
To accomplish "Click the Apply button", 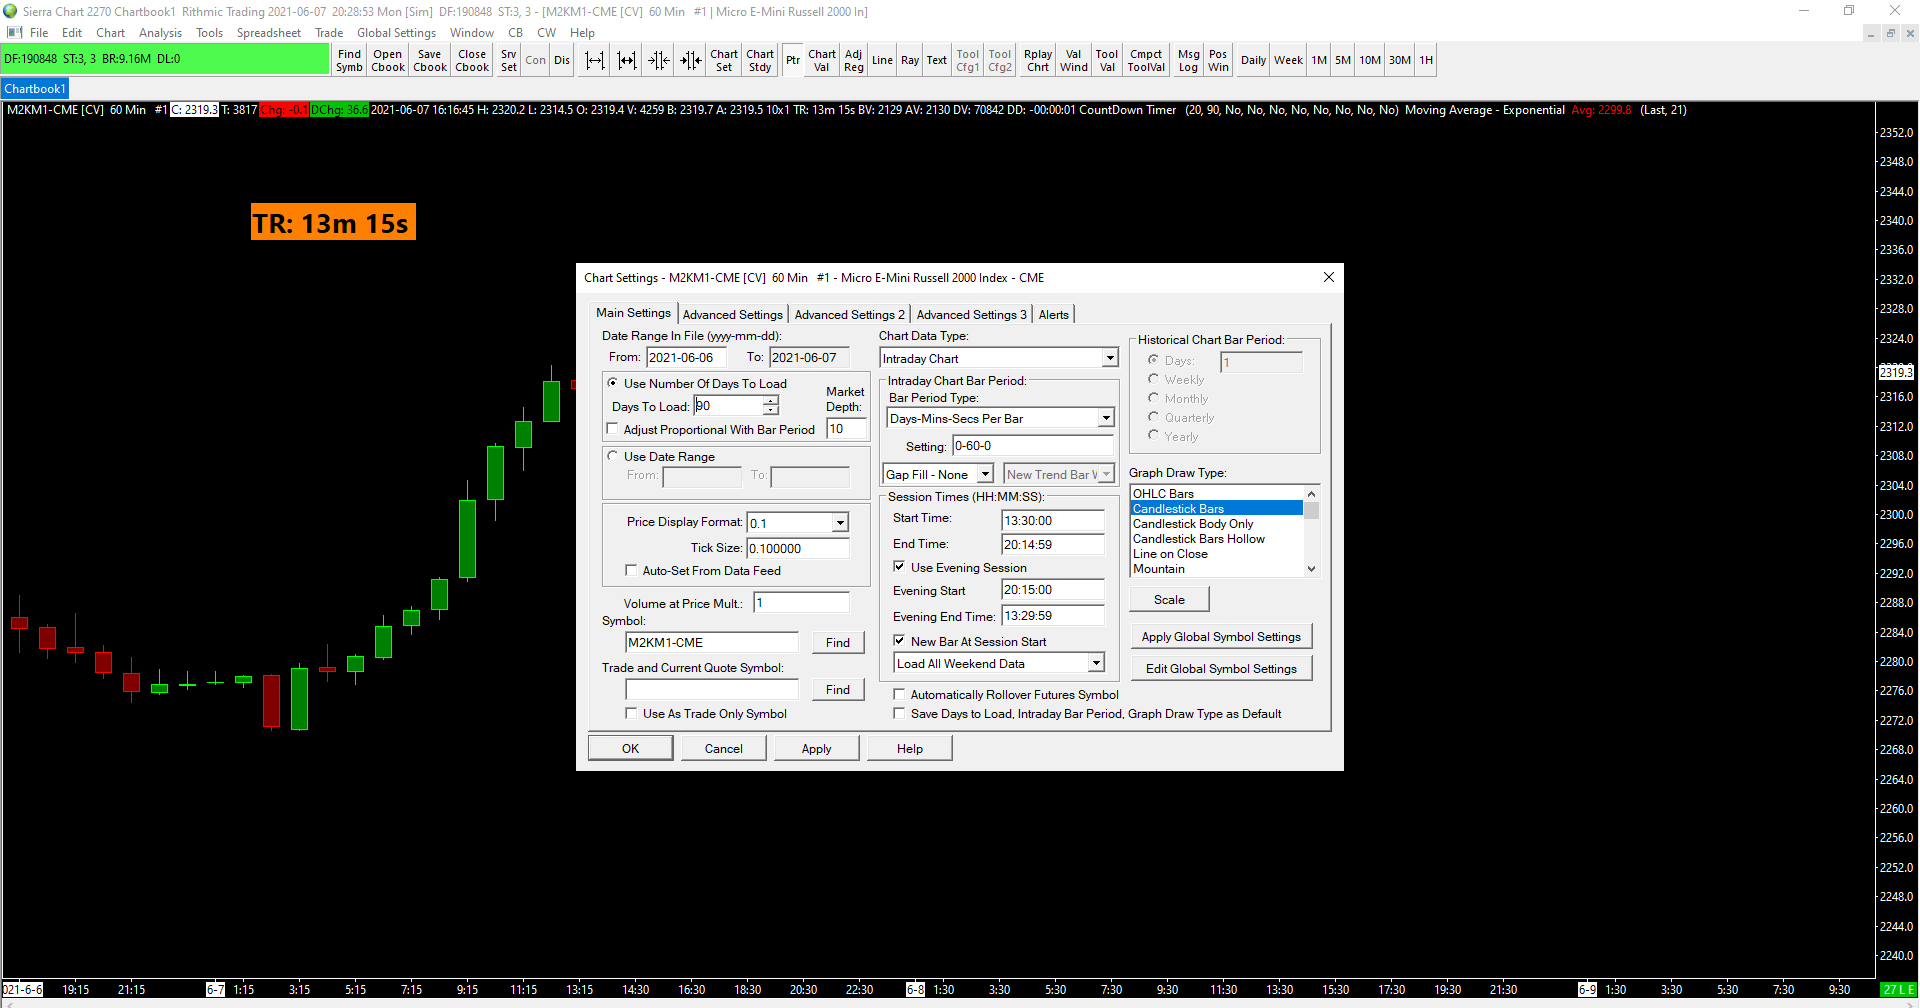I will 816,748.
